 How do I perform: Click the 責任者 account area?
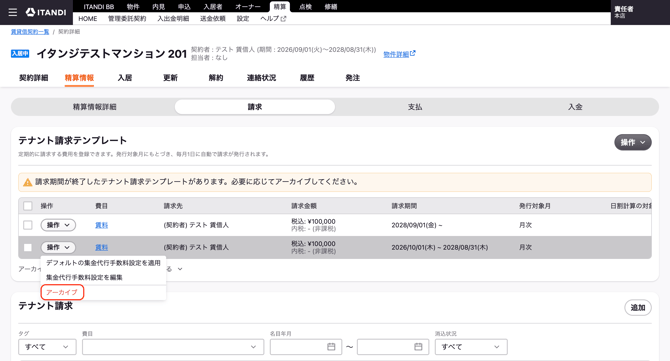pyautogui.click(x=640, y=12)
